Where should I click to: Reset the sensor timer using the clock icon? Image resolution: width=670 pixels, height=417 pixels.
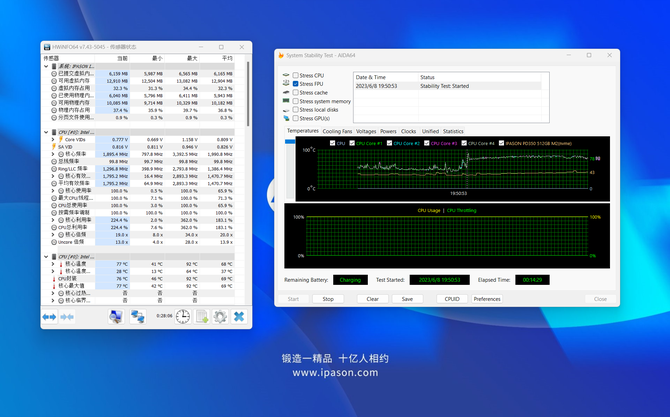[x=183, y=317]
